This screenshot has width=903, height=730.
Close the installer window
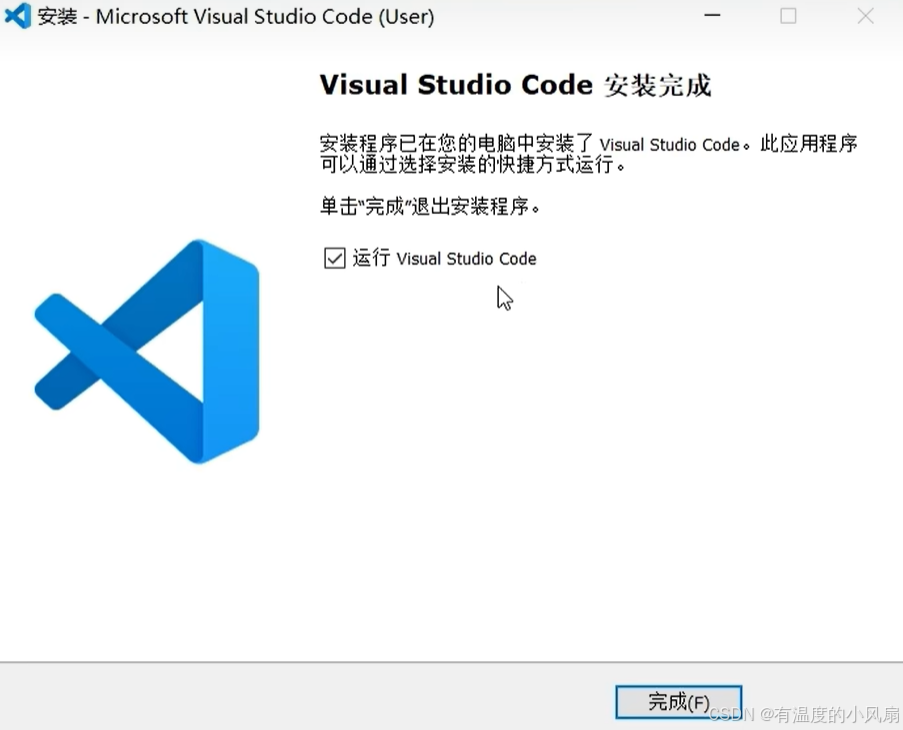(x=866, y=16)
